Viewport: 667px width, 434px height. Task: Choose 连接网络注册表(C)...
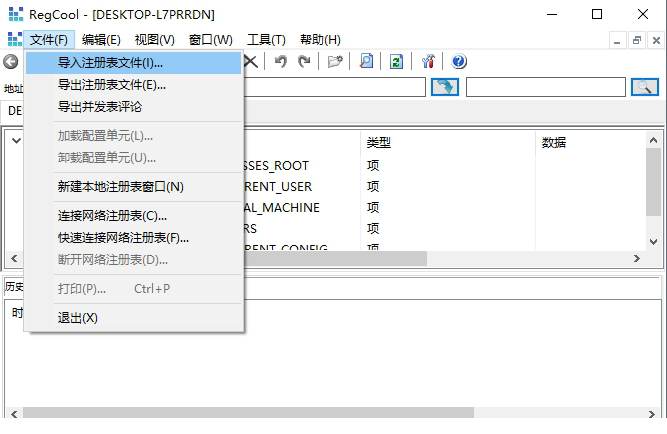134,216
